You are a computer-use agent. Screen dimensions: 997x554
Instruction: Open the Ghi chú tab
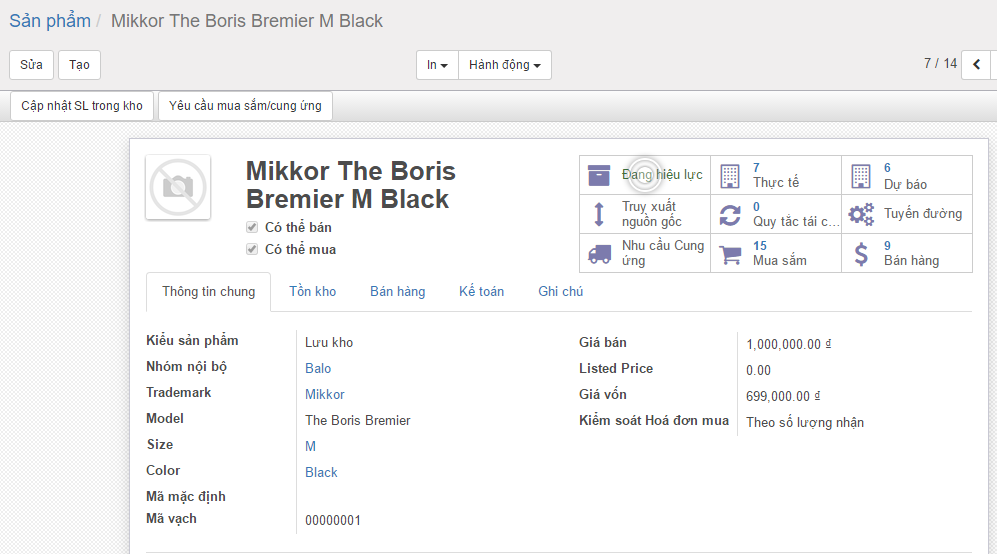click(560, 291)
